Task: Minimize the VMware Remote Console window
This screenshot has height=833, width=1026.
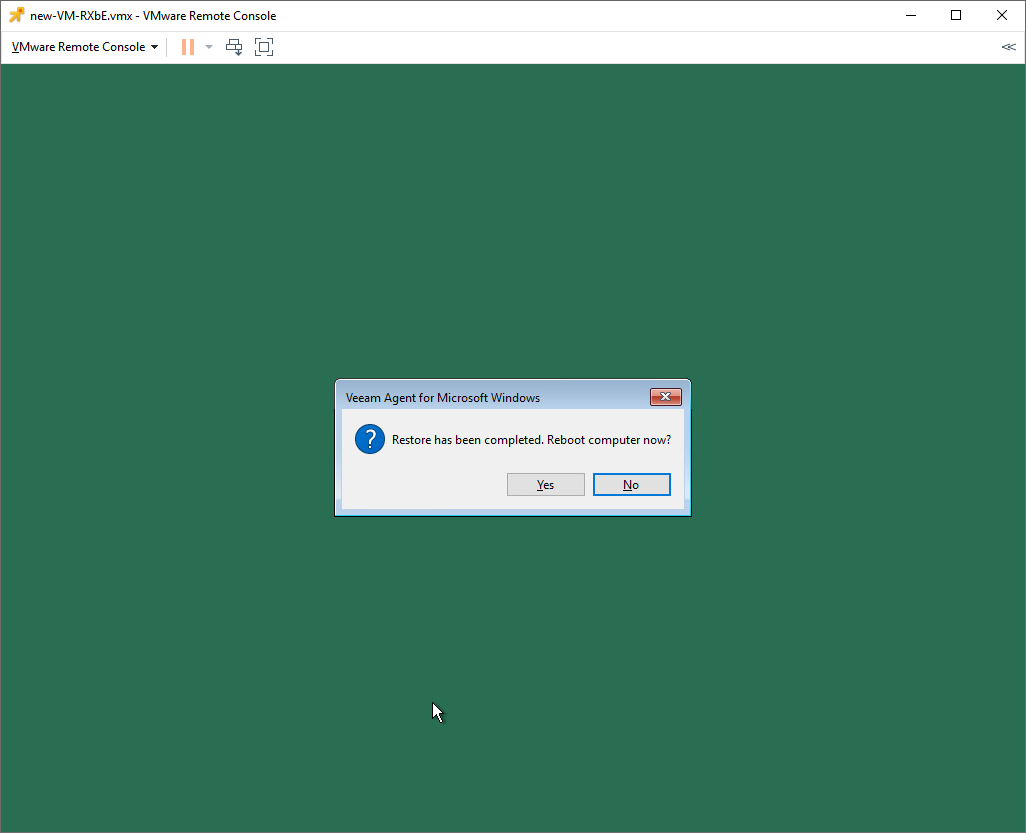Action: click(910, 15)
